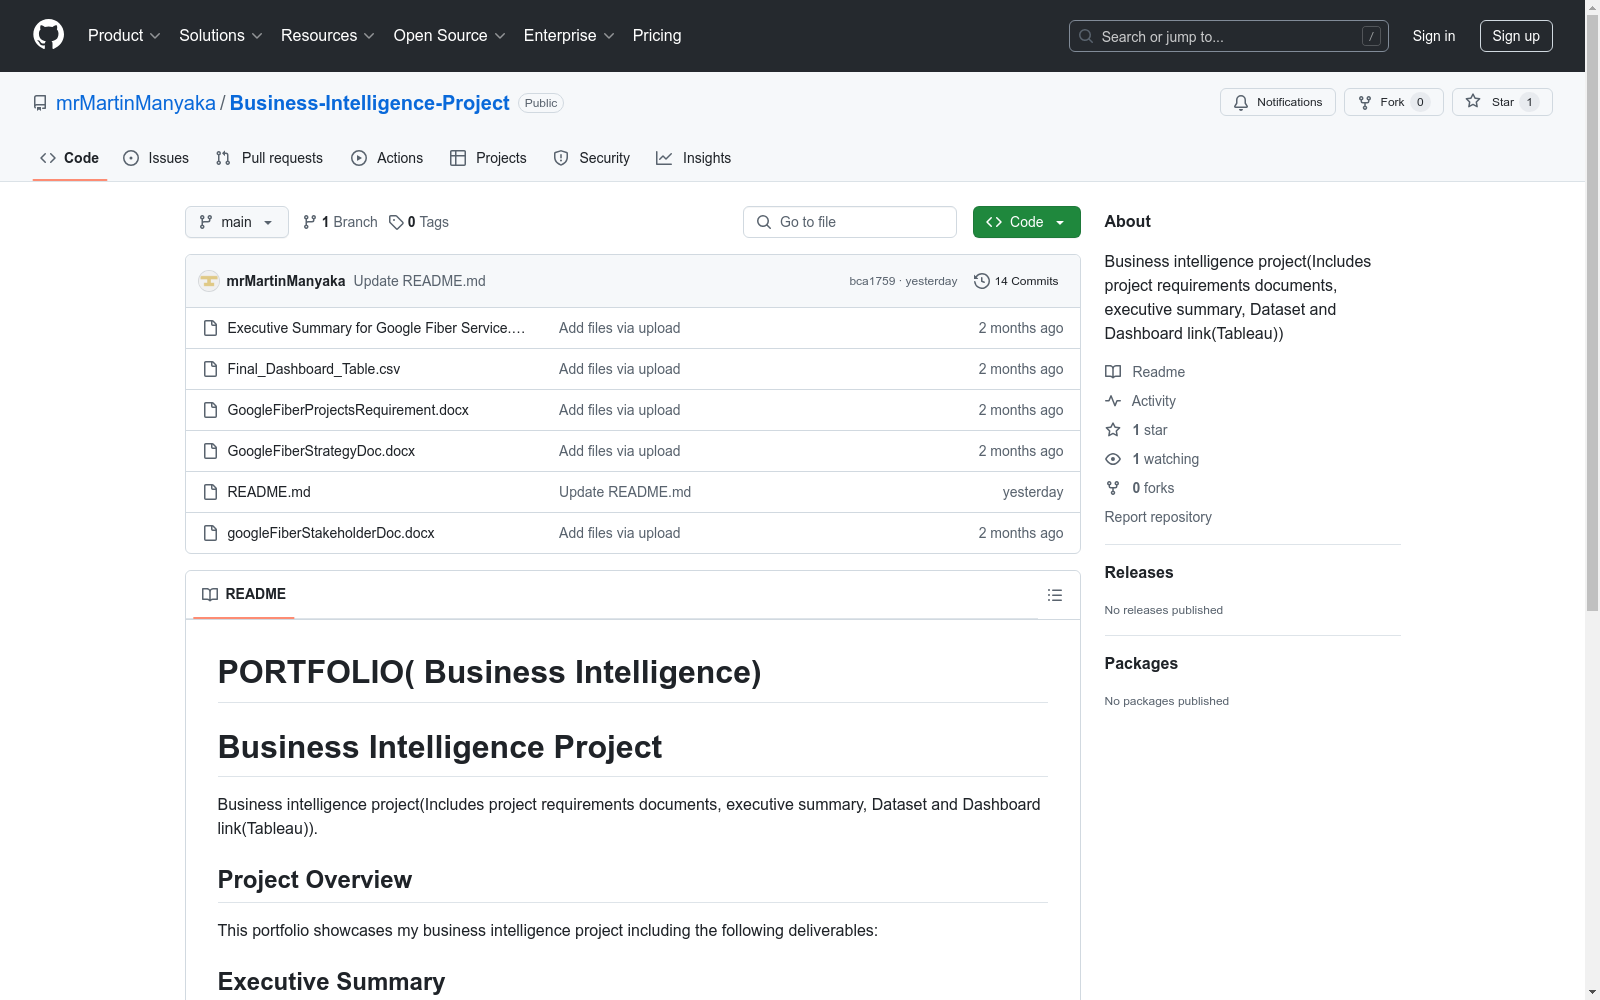Click file icon for Executive Summary file
The height and width of the screenshot is (1000, 1600).
point(210,328)
